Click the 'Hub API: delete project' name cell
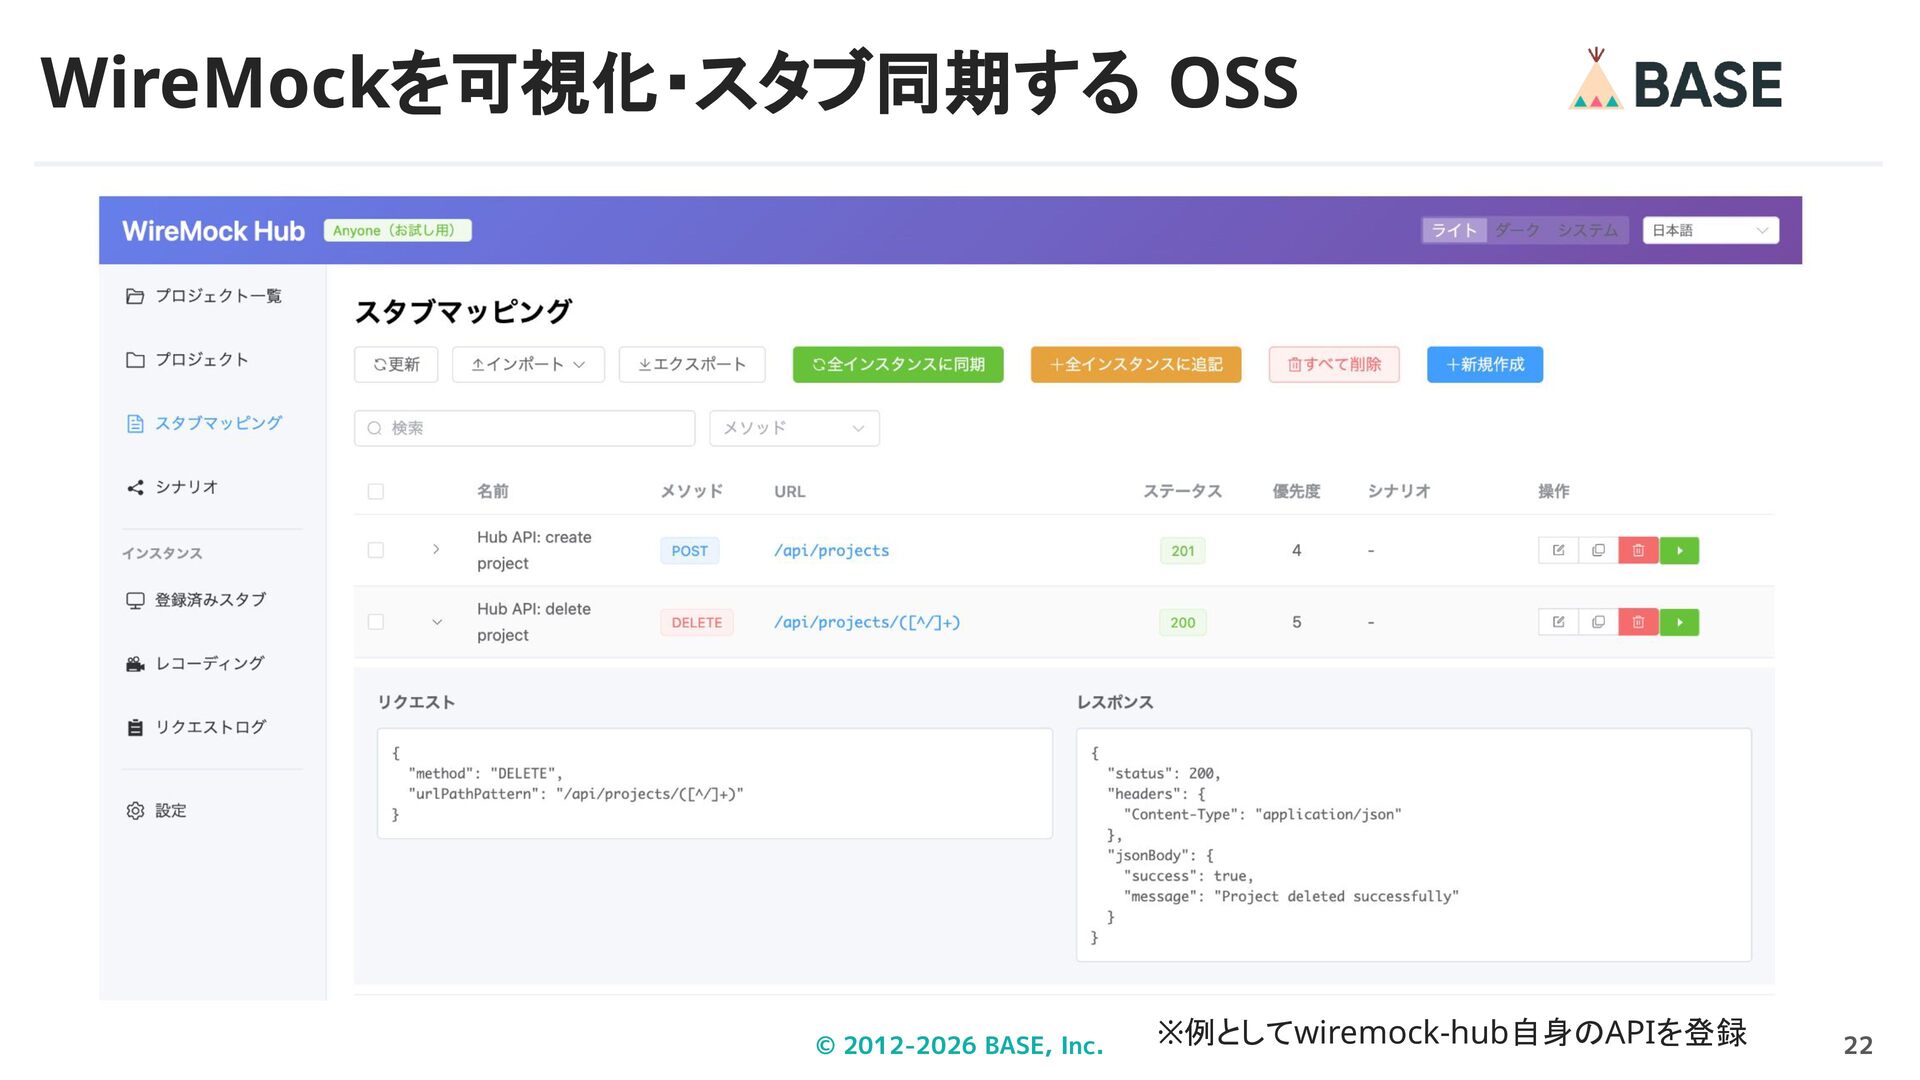 coord(534,622)
